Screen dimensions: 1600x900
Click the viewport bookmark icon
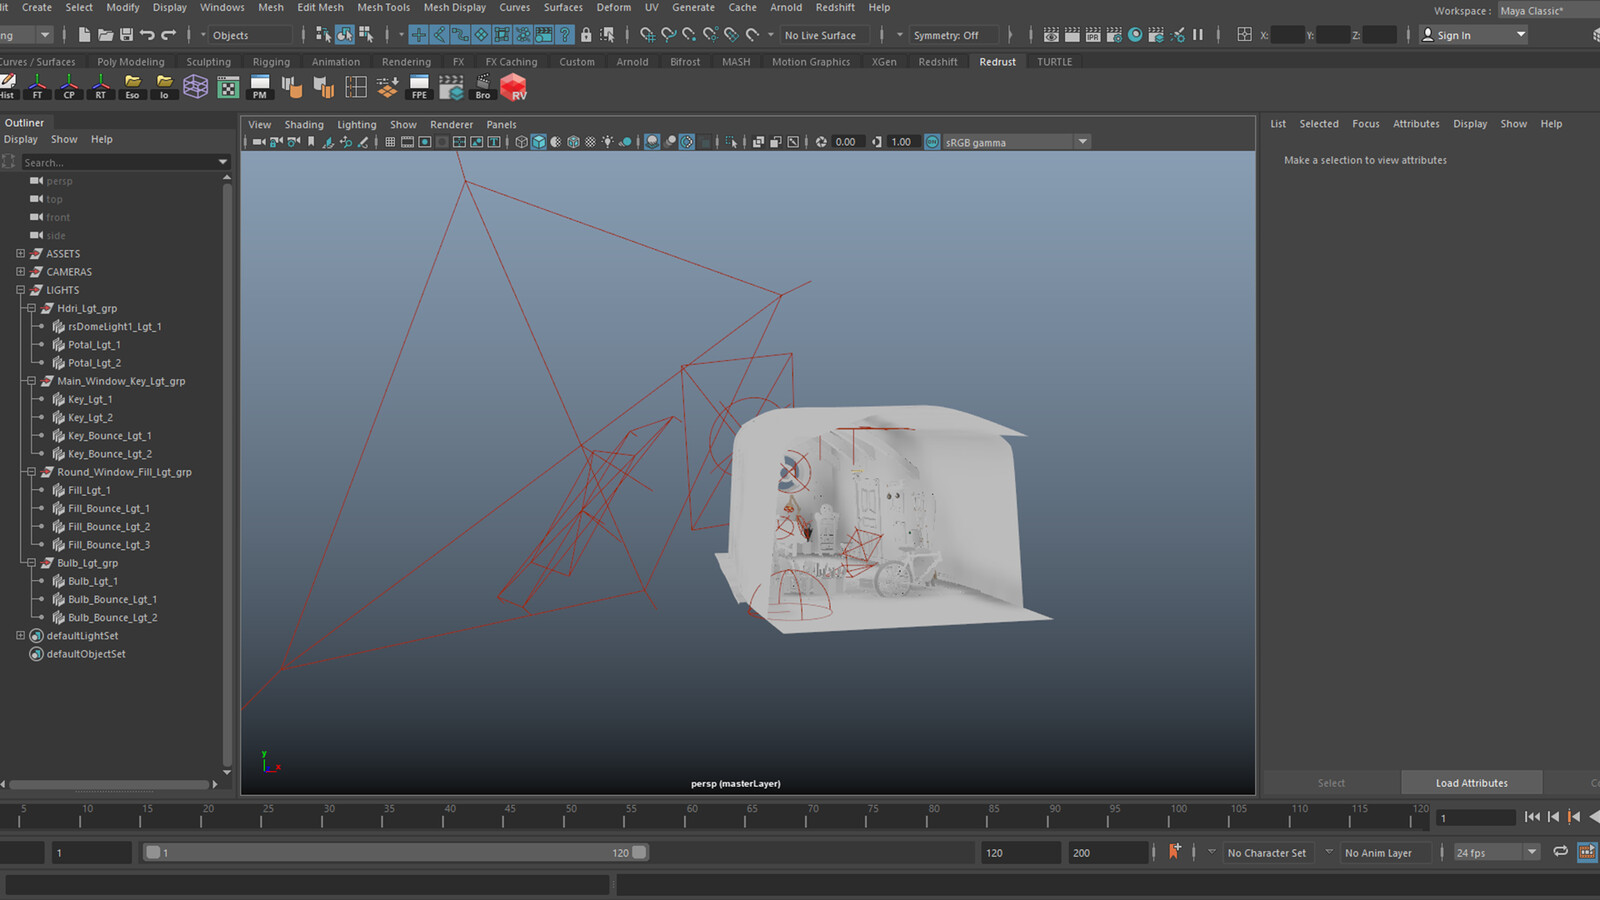pos(311,142)
